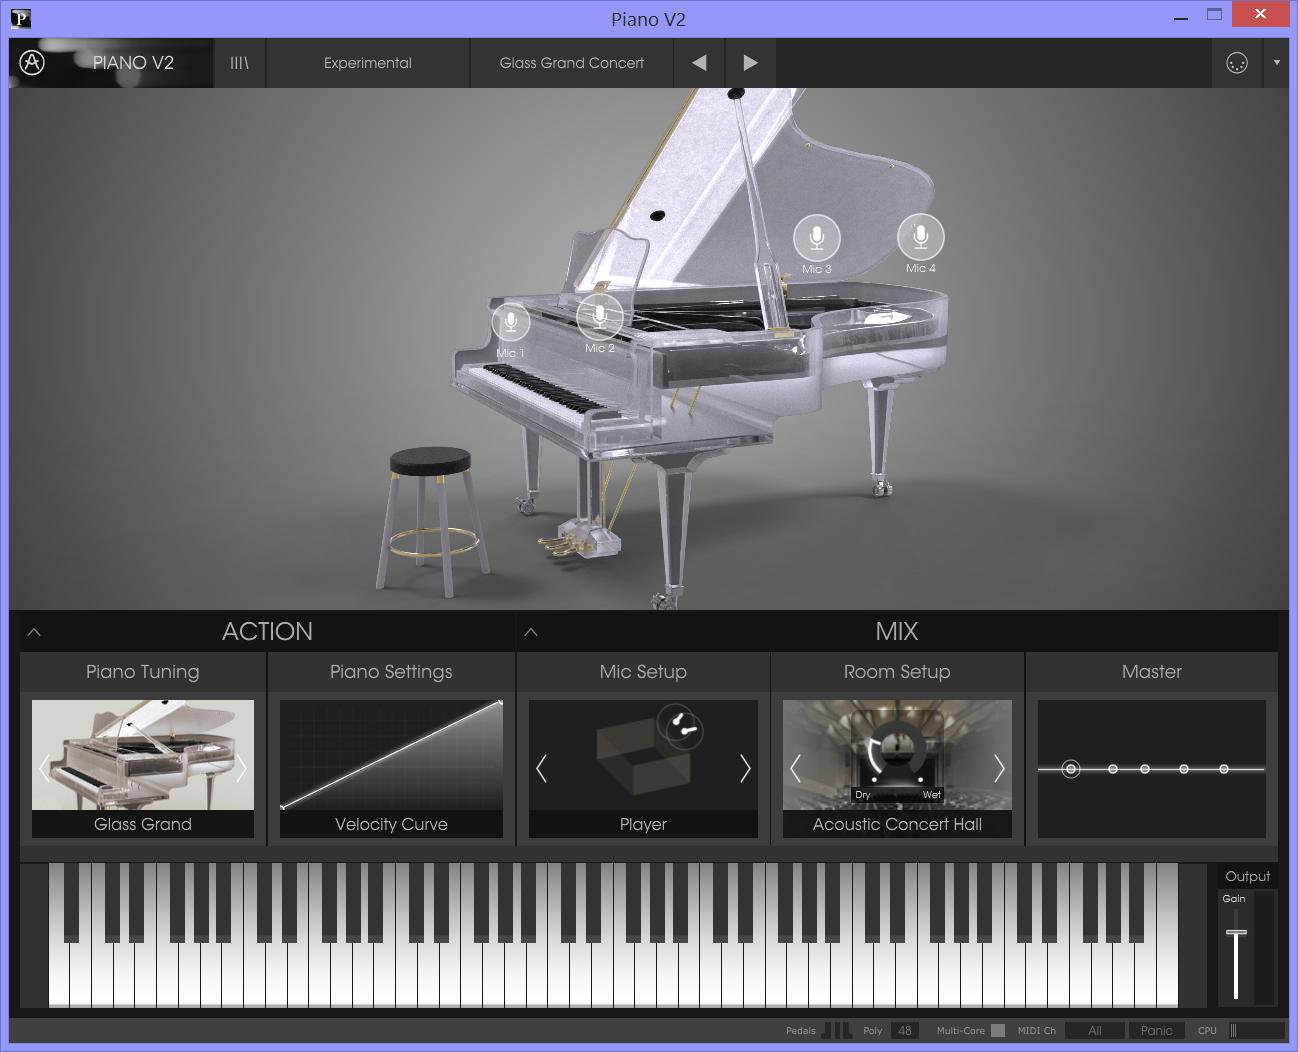Click the MIDI channel All field
1298x1052 pixels.
tap(1094, 1030)
